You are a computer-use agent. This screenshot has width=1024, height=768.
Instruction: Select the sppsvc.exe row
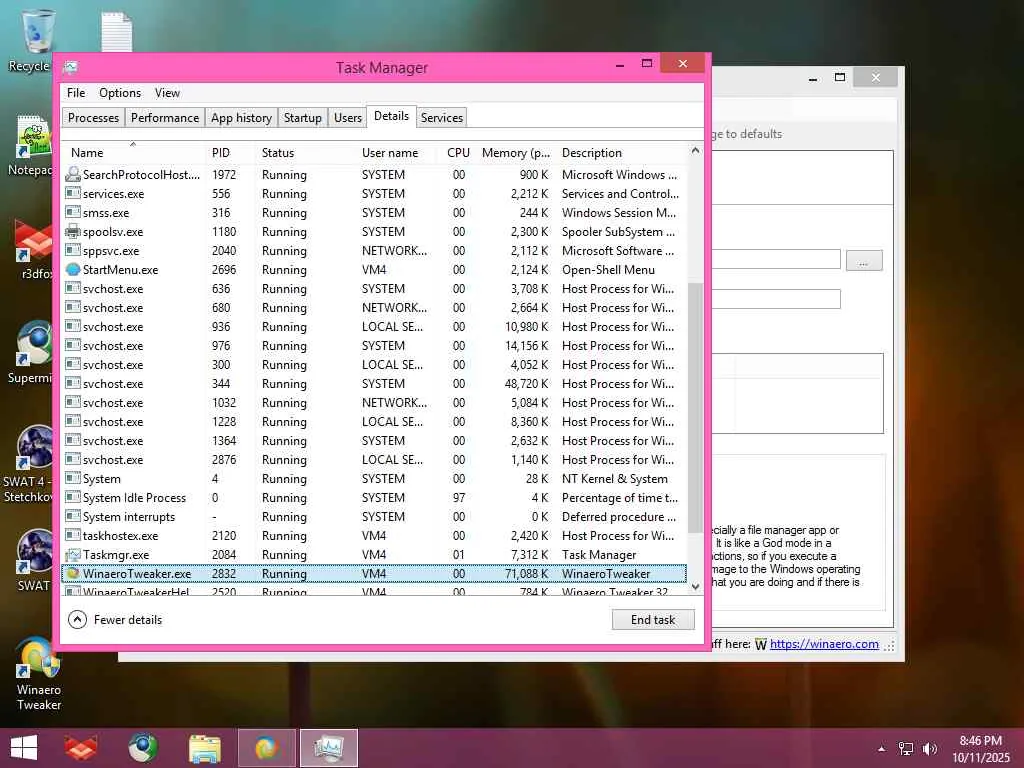[x=374, y=251]
